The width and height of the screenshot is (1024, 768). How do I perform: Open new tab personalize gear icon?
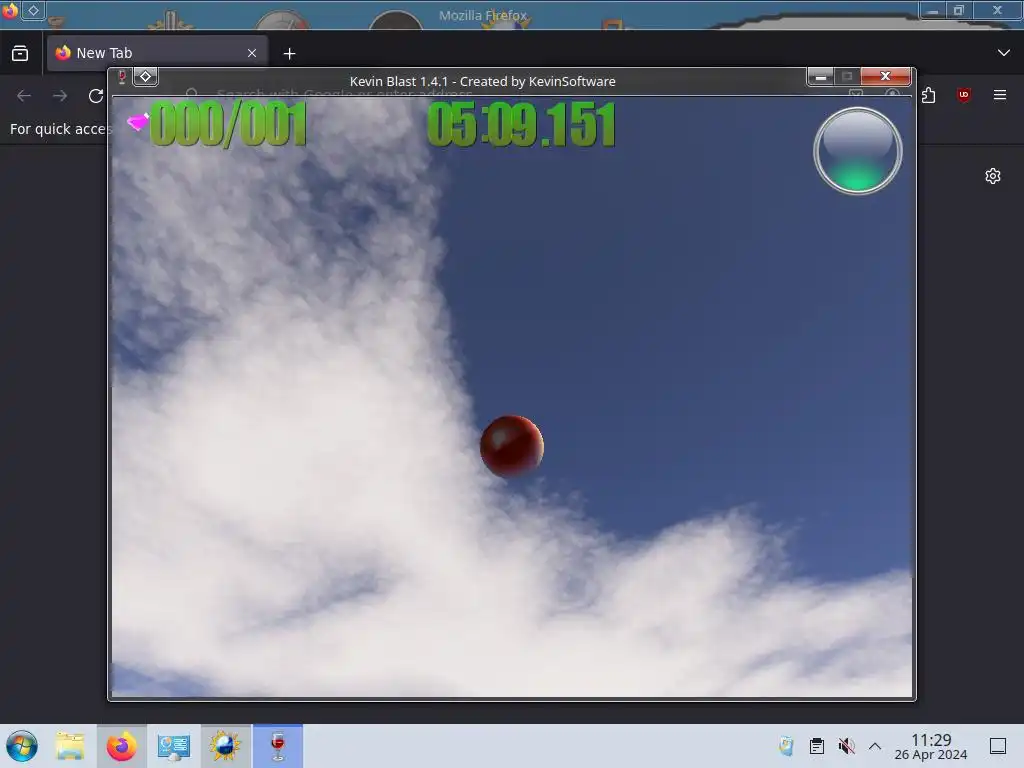[x=993, y=176]
